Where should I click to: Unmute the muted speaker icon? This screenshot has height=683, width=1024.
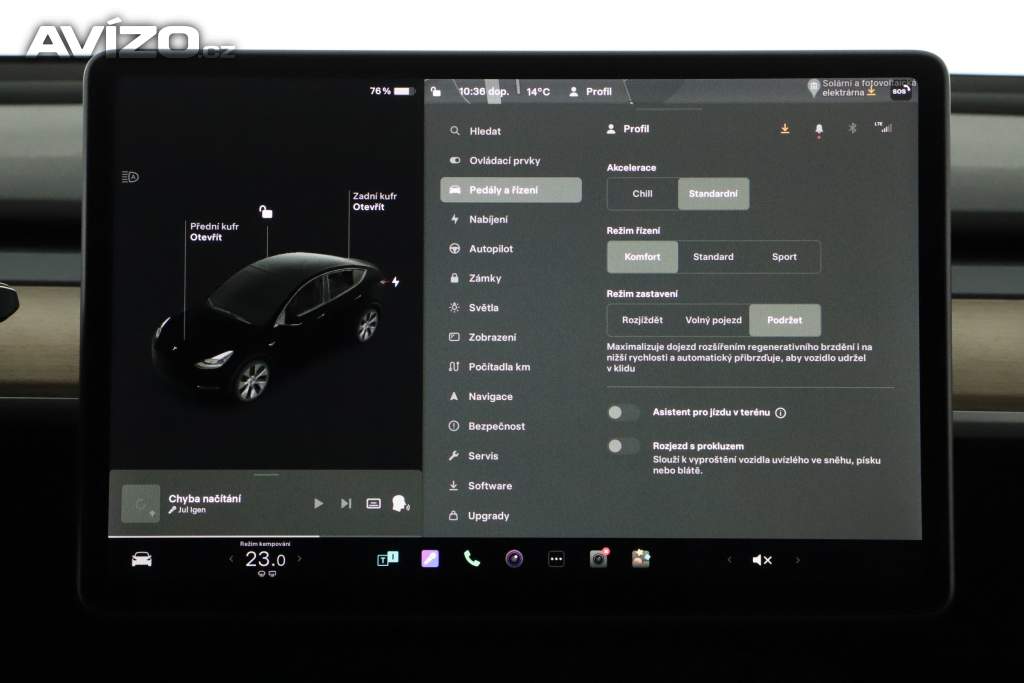coord(762,560)
